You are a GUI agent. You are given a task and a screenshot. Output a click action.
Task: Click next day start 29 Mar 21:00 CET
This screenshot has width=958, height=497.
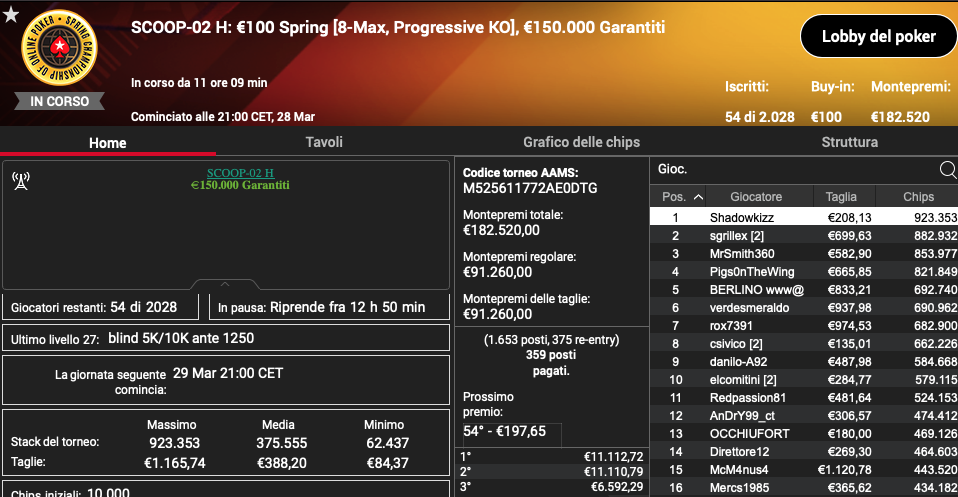[x=227, y=373]
